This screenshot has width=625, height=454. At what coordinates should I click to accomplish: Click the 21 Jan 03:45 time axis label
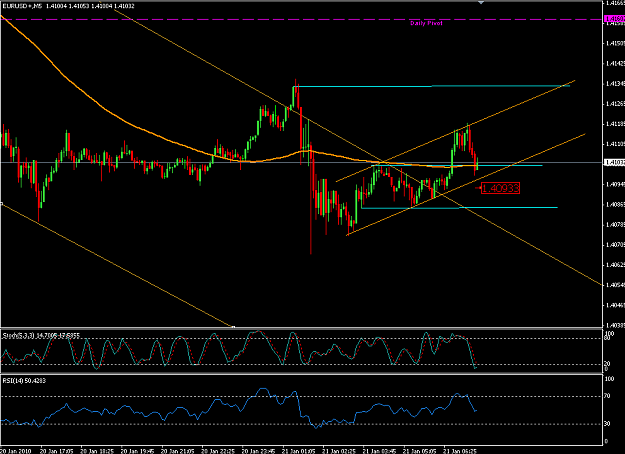(x=379, y=451)
